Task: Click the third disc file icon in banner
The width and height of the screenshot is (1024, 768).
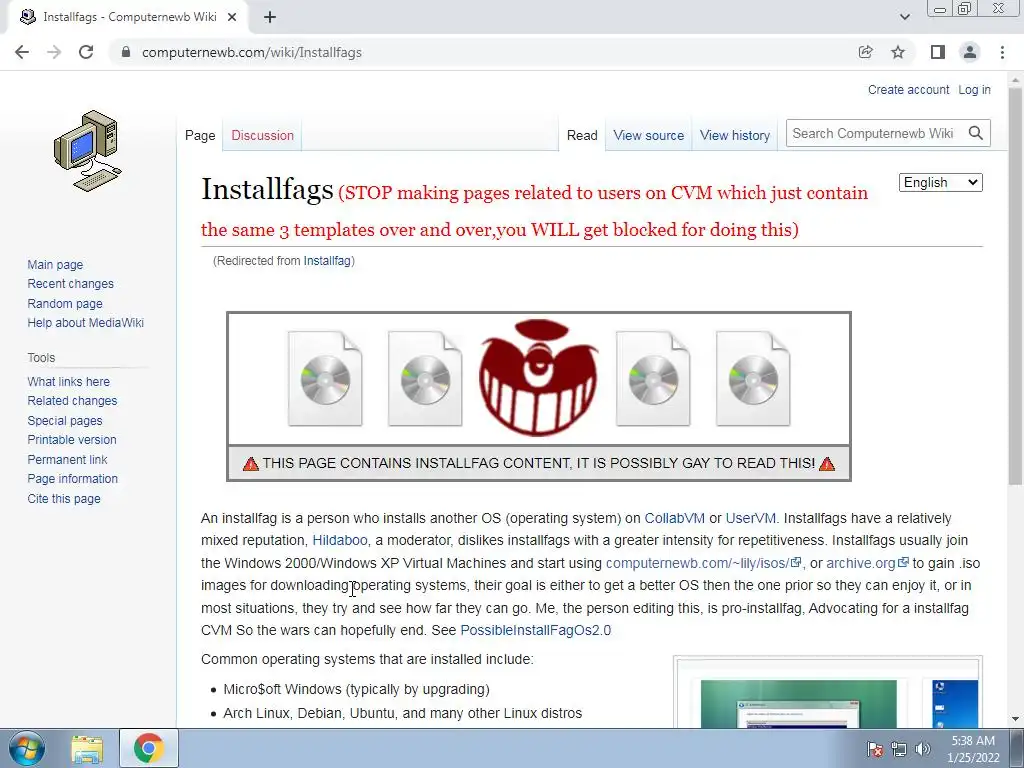Action: [x=653, y=379]
